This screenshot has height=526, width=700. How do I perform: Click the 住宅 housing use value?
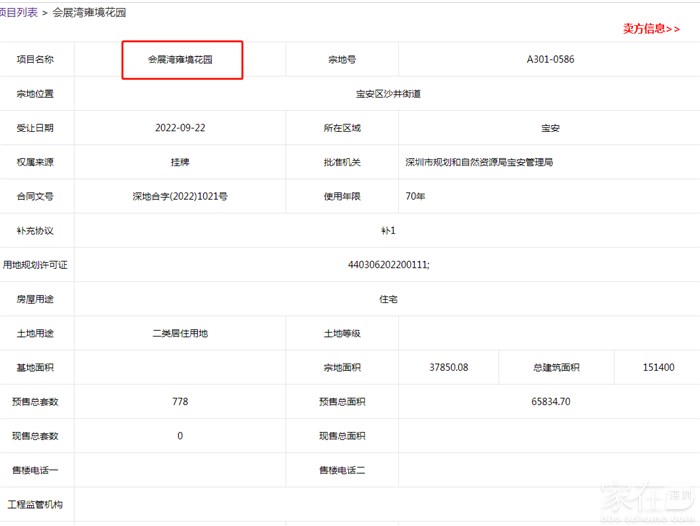(388, 299)
